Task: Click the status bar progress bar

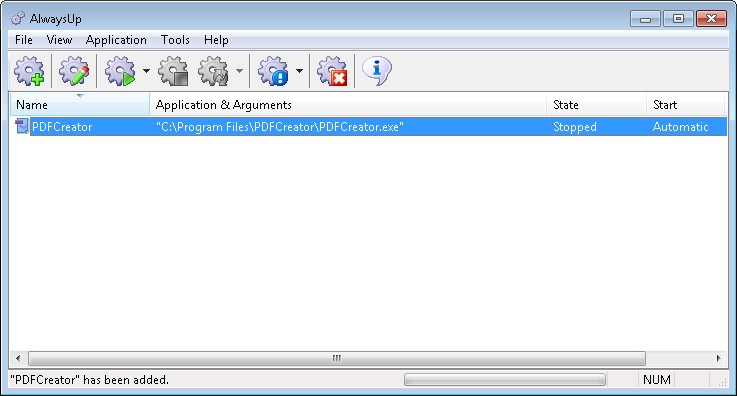Action: pos(505,380)
